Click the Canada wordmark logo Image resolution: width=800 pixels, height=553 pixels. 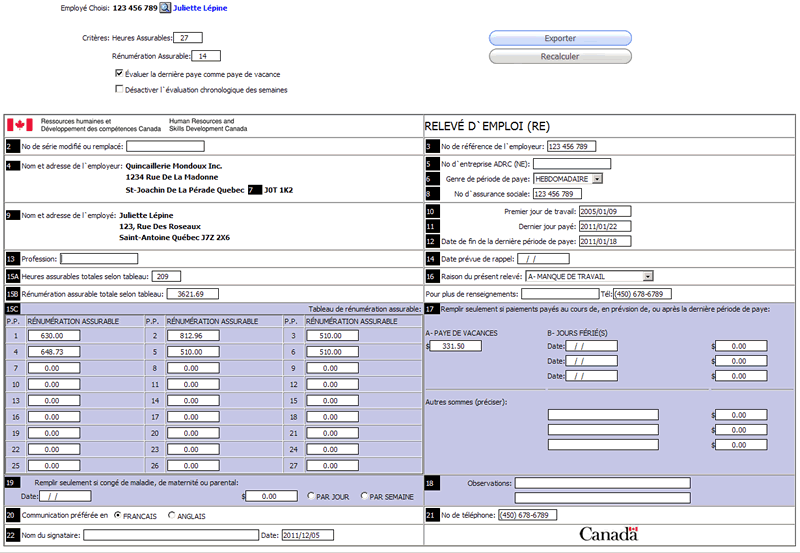click(x=609, y=534)
